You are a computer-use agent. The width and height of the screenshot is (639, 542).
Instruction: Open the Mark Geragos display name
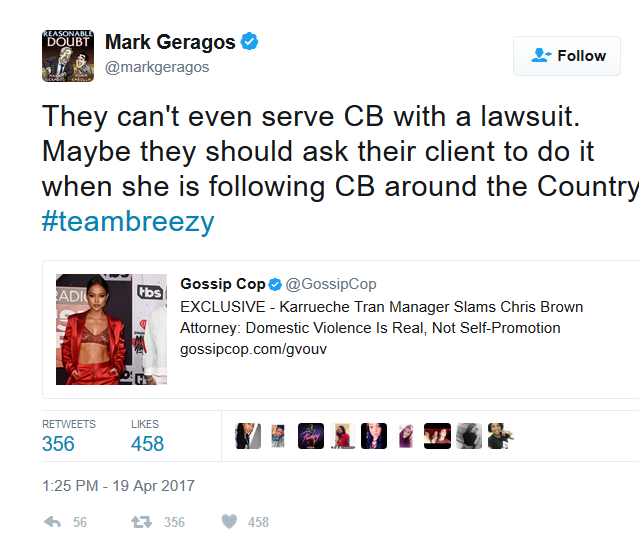coord(170,42)
